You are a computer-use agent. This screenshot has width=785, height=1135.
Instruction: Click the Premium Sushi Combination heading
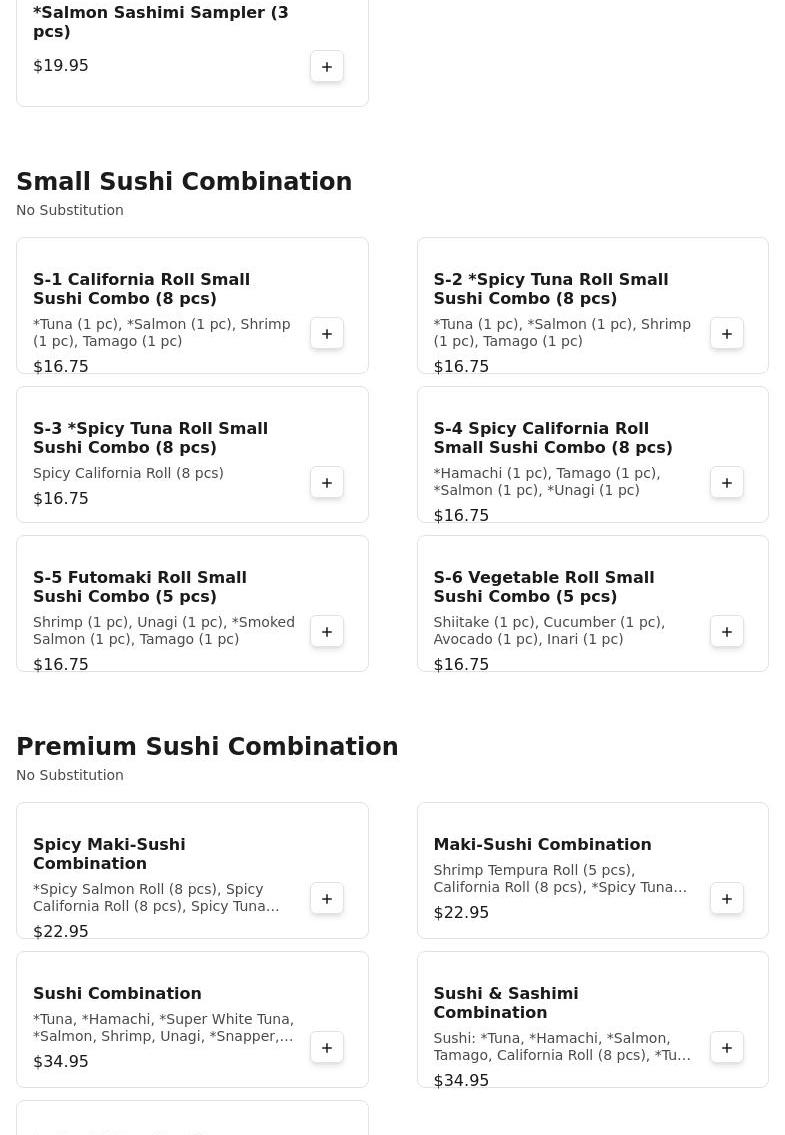coord(207,747)
